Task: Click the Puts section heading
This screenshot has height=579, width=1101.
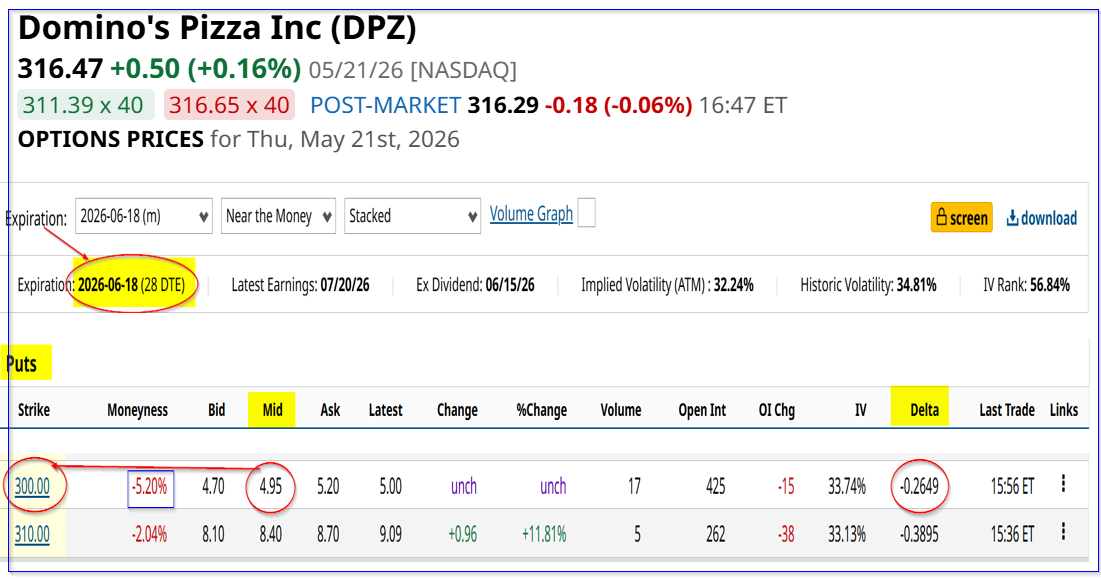Action: (x=22, y=364)
